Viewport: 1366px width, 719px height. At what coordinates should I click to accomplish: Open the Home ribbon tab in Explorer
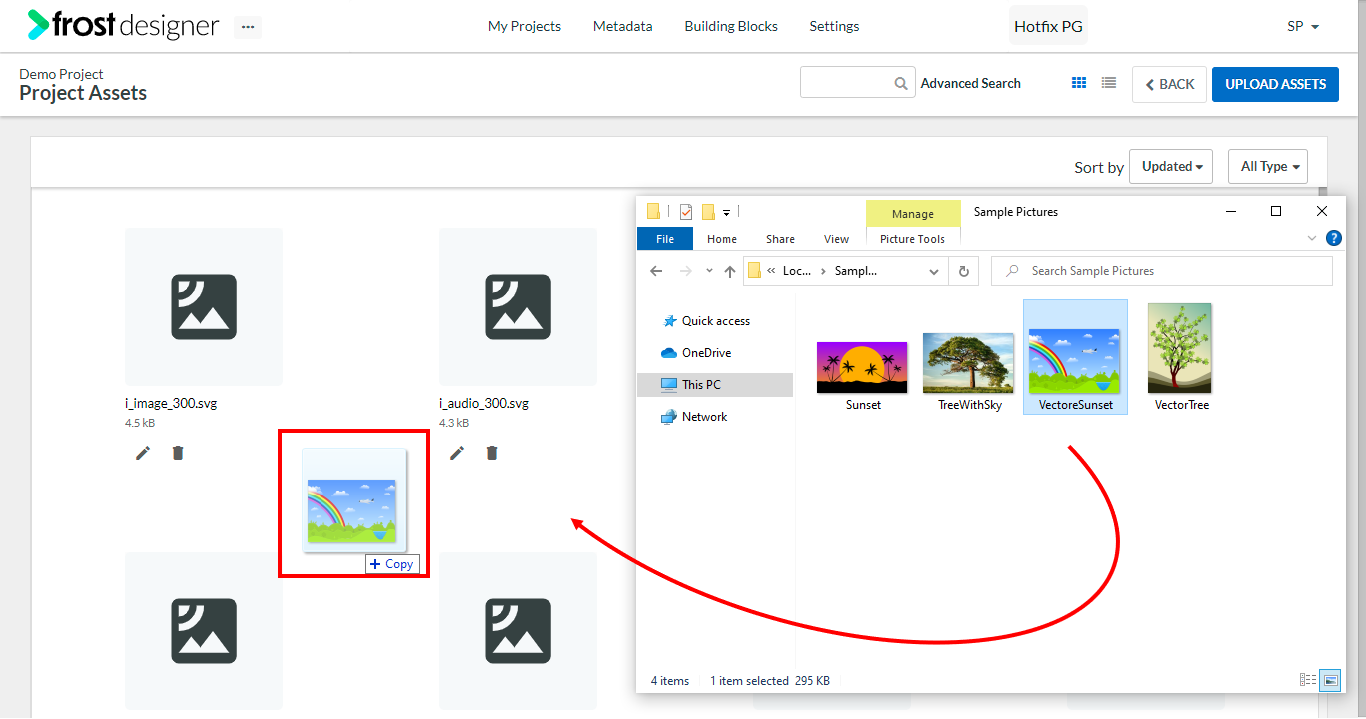click(722, 239)
